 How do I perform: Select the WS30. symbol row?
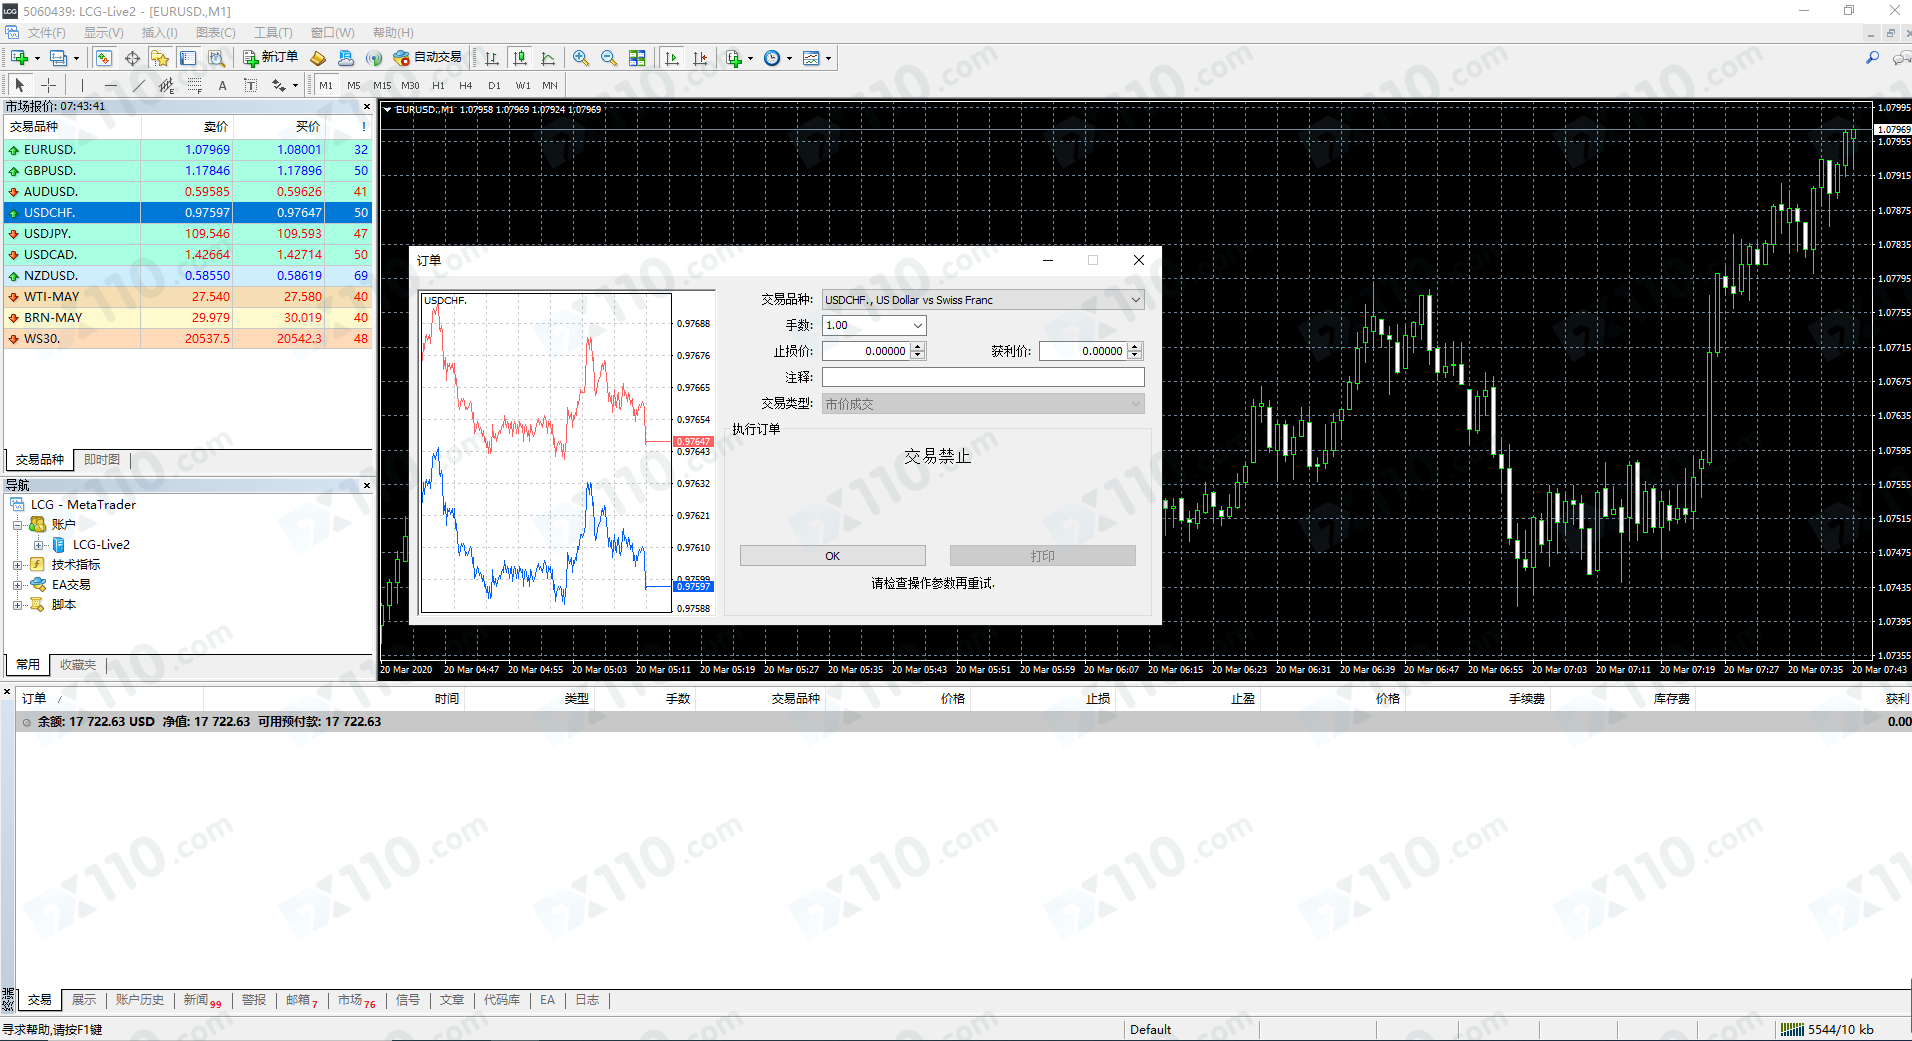tap(188, 339)
